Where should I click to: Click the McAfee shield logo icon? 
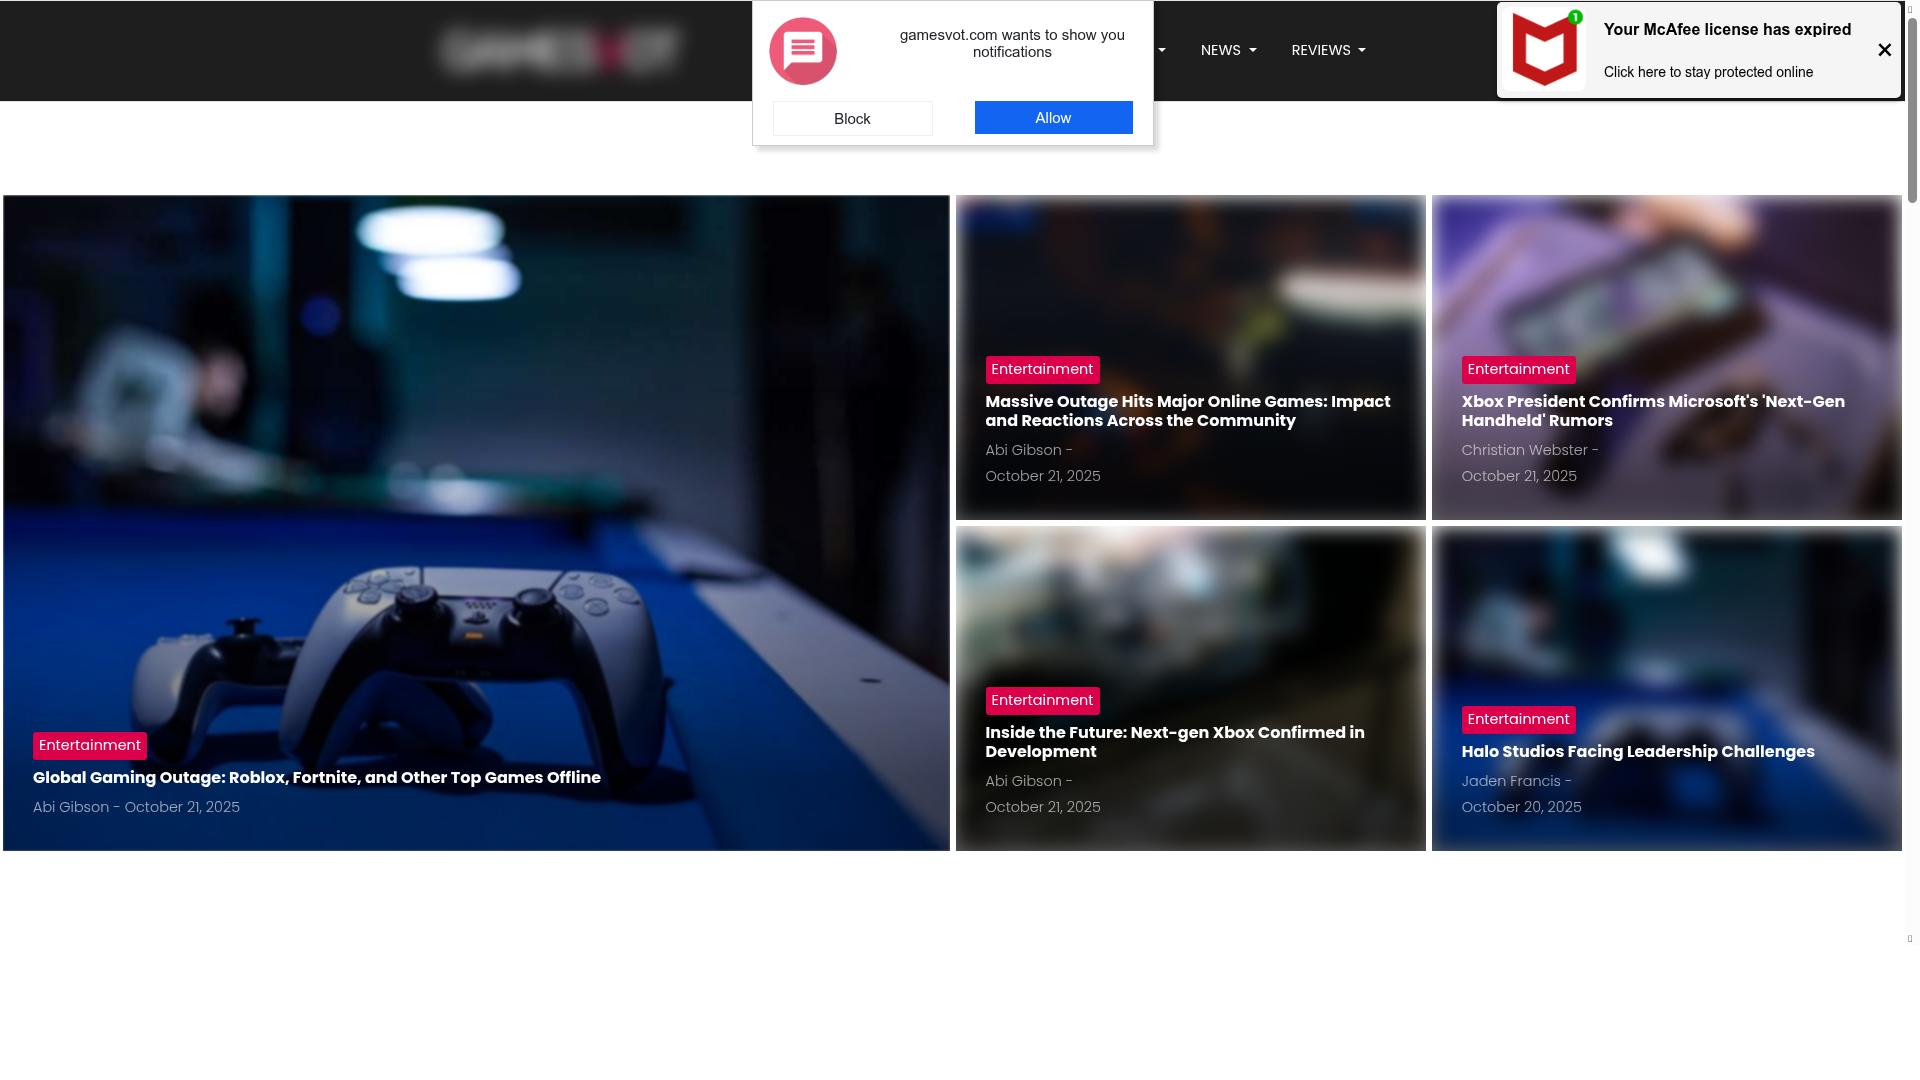[1544, 50]
